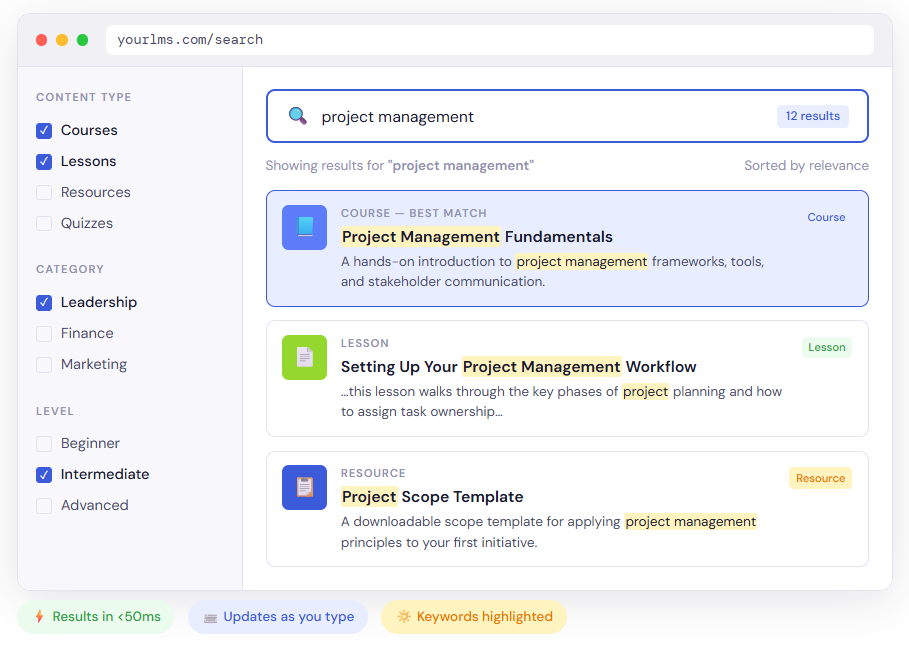Click the Lesson badge on the workflow result
909x645 pixels.
coord(826,347)
